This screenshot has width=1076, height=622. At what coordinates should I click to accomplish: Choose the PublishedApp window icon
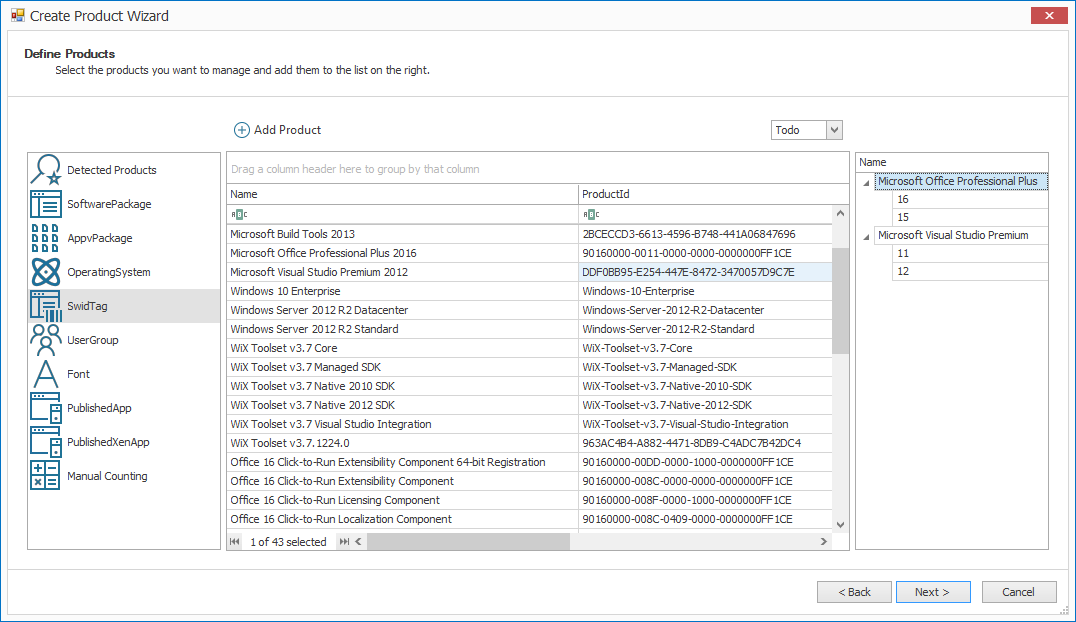click(46, 408)
